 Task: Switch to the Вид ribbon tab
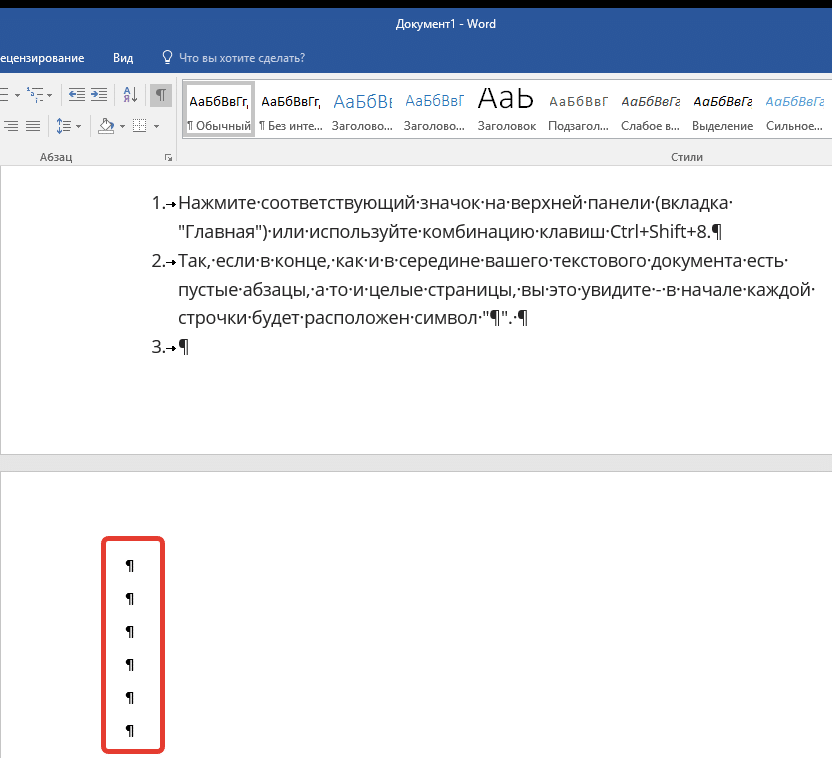click(x=123, y=57)
